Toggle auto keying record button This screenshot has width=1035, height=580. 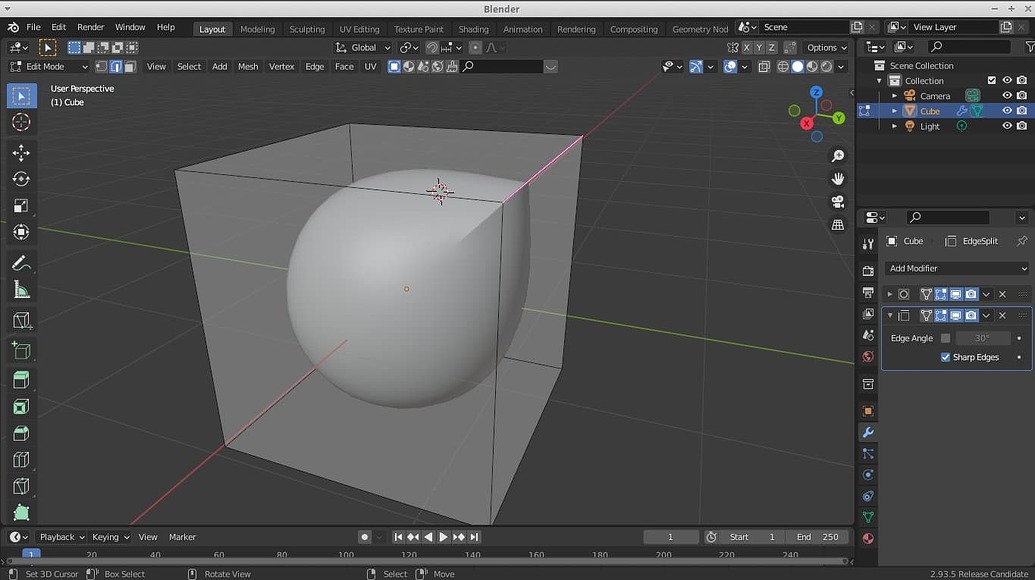[x=364, y=537]
